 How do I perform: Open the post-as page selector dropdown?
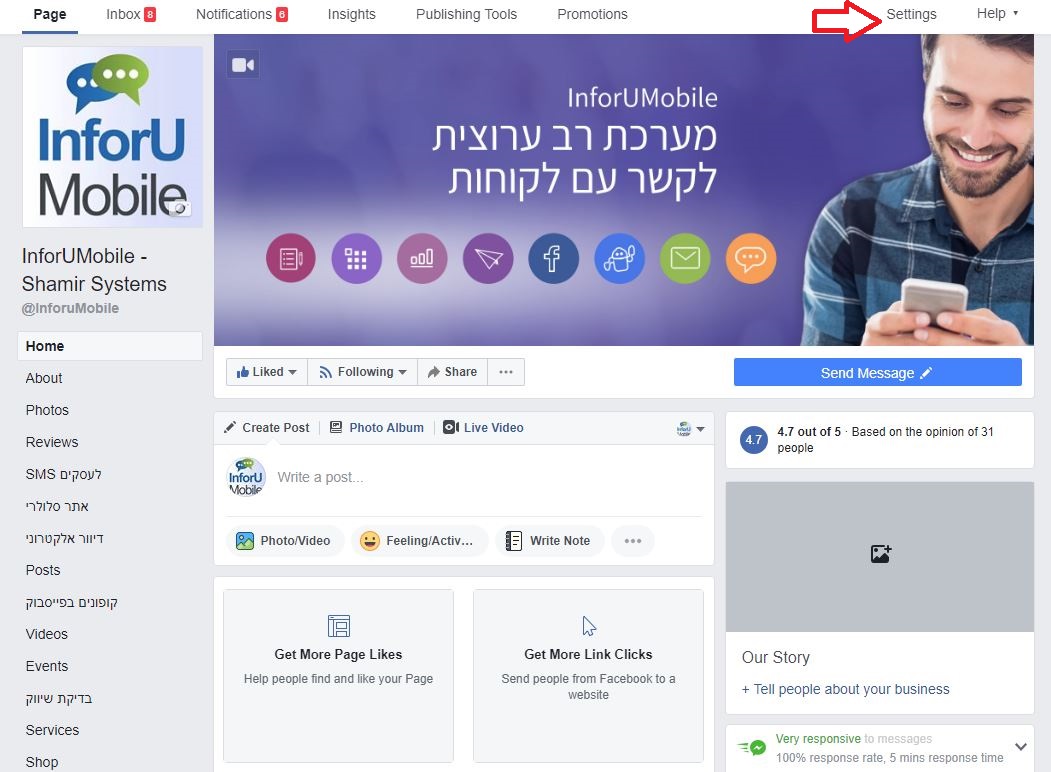(690, 429)
